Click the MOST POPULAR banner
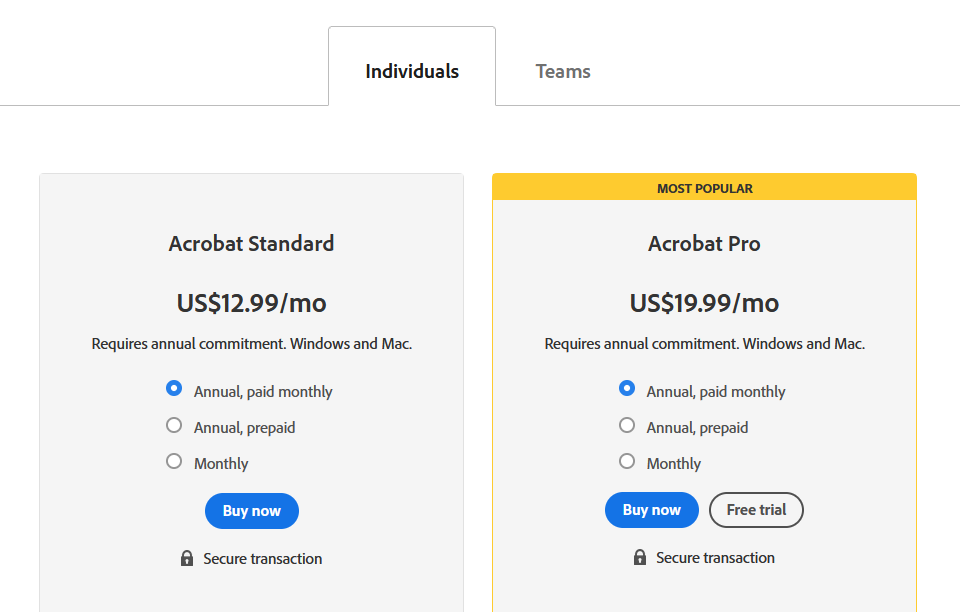 [704, 187]
